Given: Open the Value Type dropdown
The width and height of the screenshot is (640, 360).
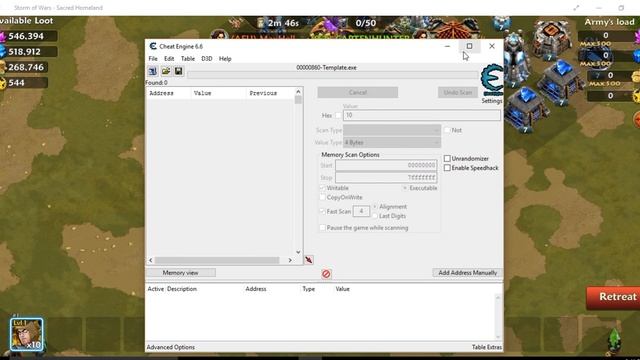Looking at the screenshot, I should pyautogui.click(x=392, y=142).
